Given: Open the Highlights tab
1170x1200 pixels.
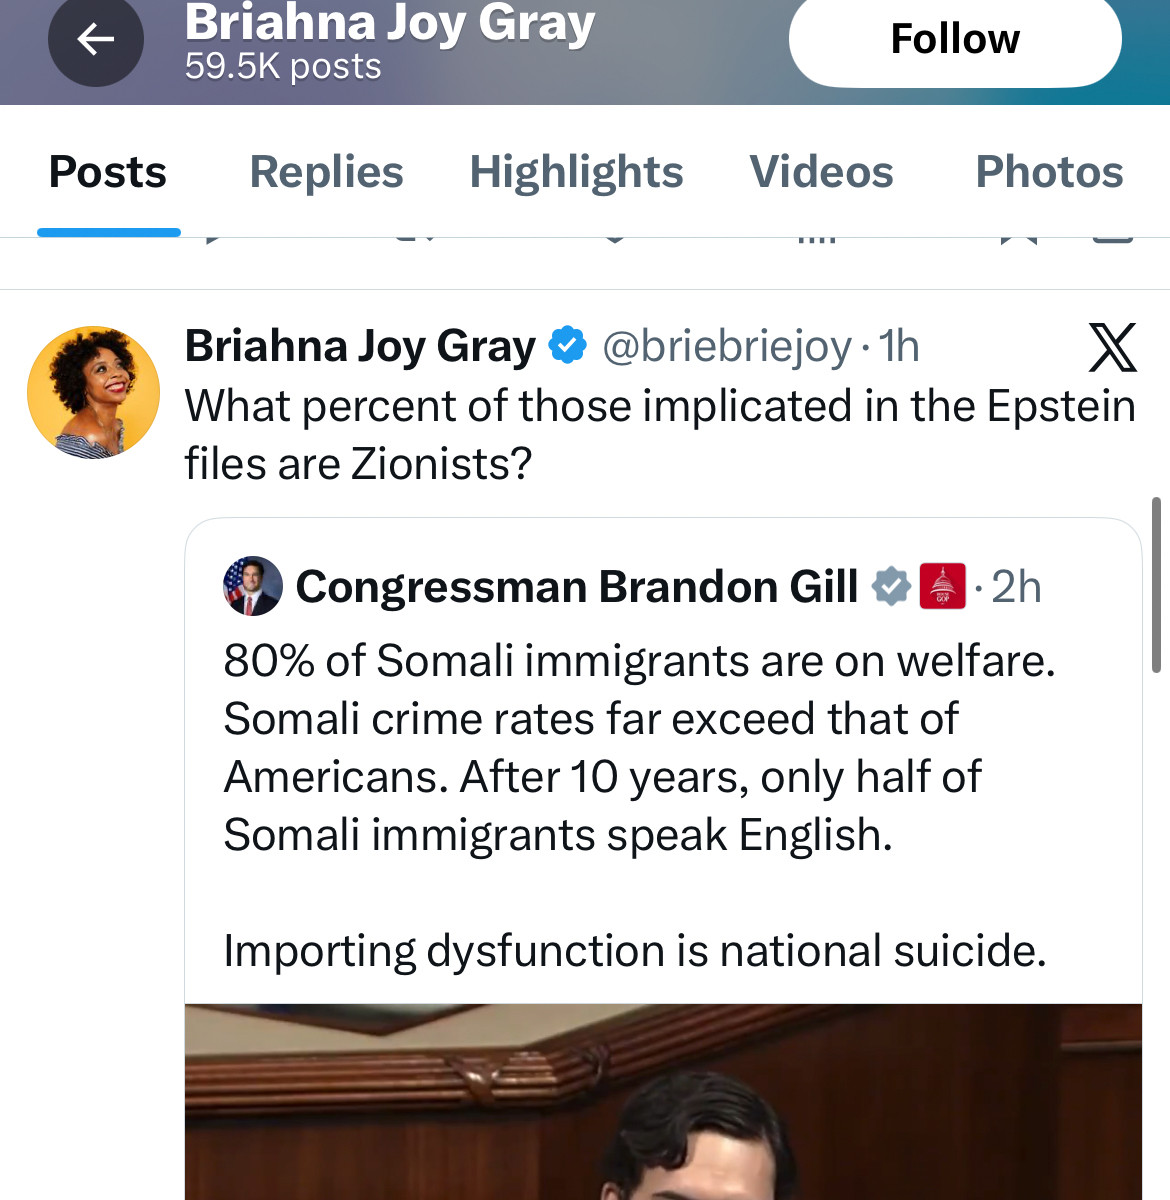Looking at the screenshot, I should (576, 172).
